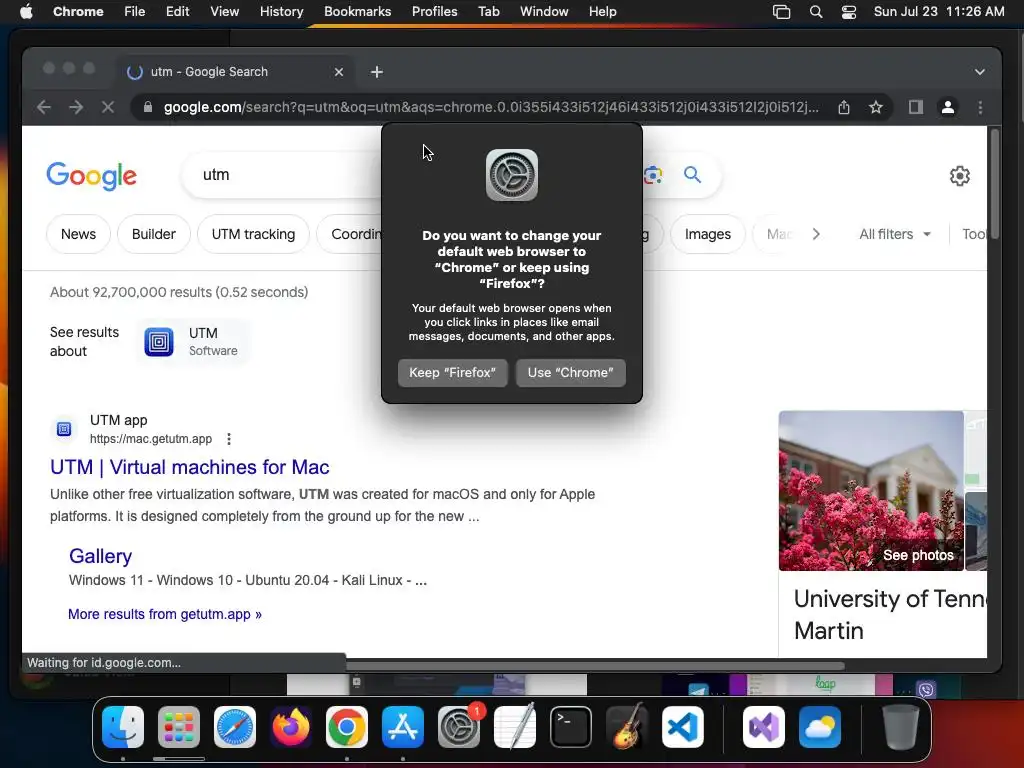Viewport: 1024px width, 768px height.
Task: Close the utm - Google Search tab
Action: 338,72
